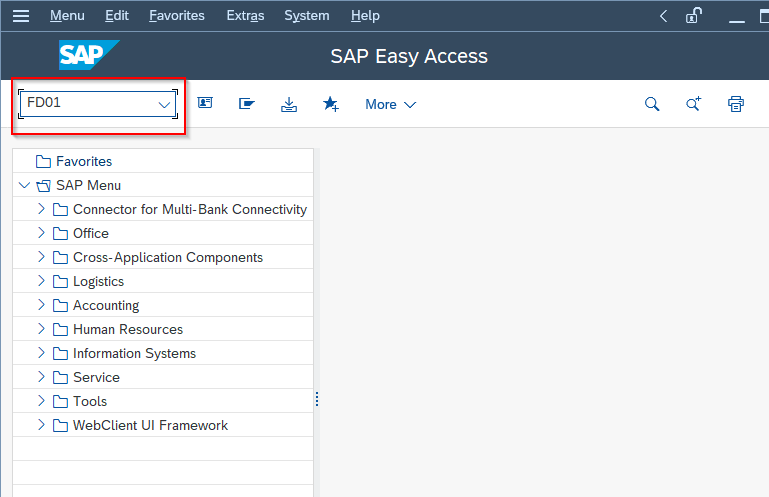Select the Cross-Application Components label
The image size is (769, 497).
click(168, 258)
